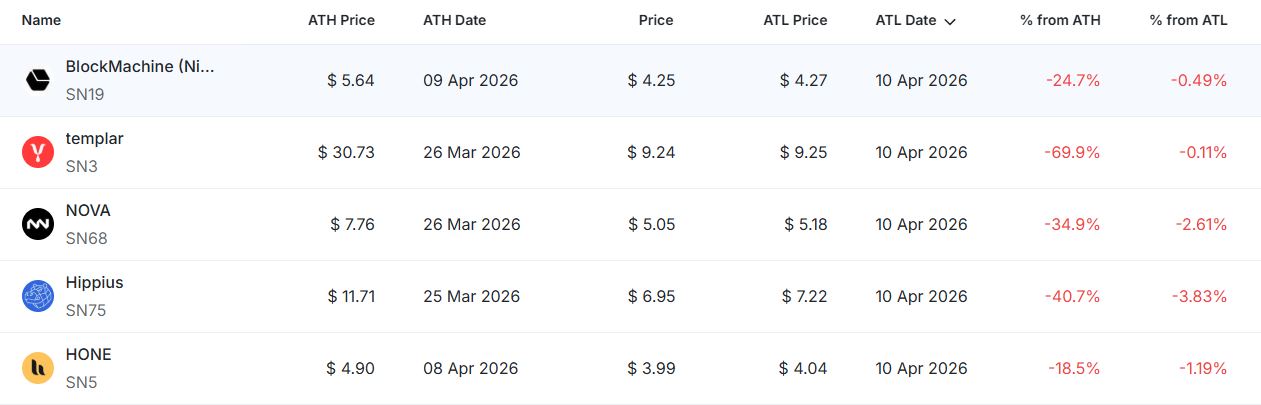Click the SN19 subnet identifier
This screenshot has width=1261, height=405.
[x=85, y=95]
